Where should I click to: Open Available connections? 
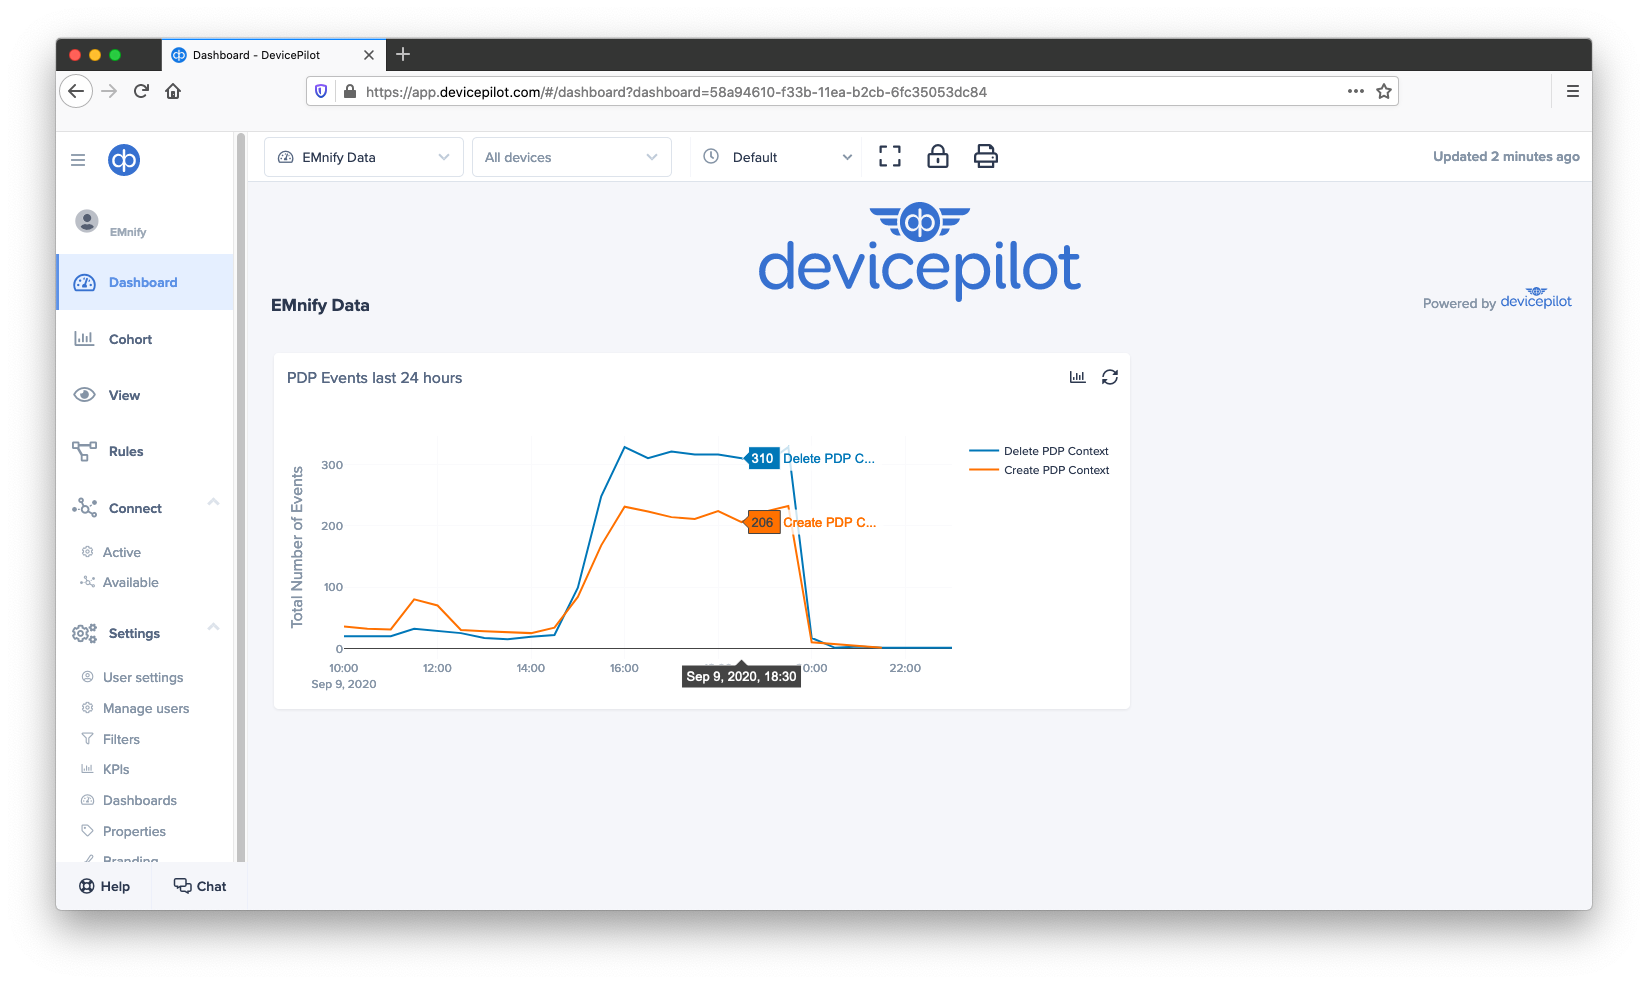pyautogui.click(x=130, y=582)
